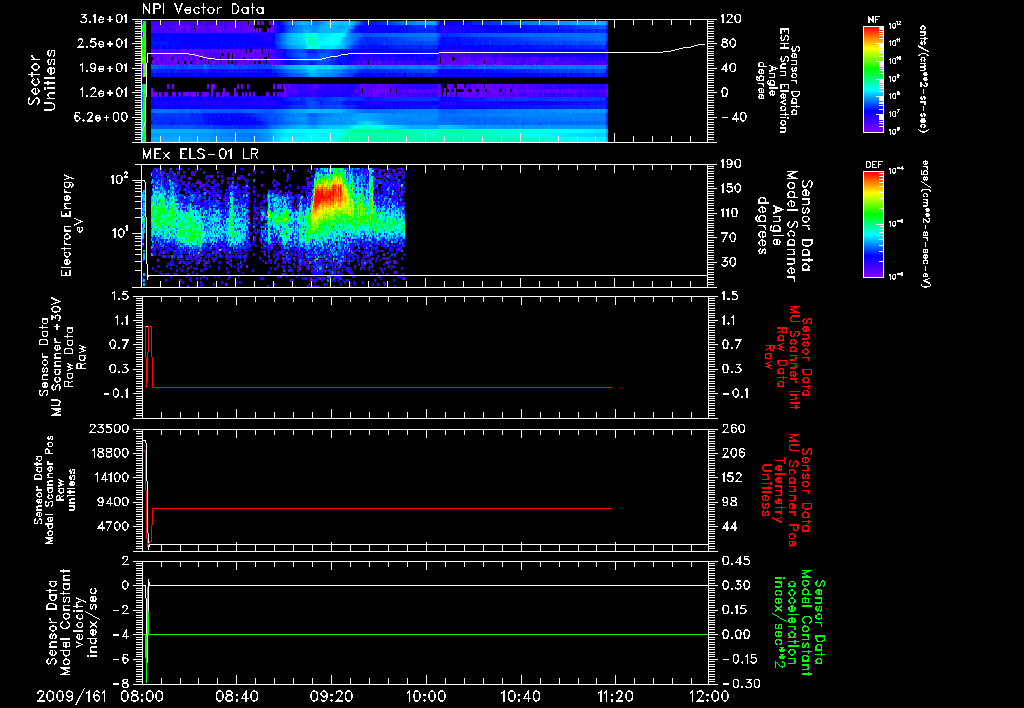The image size is (1024, 708).
Task: Click the cnts/(cm**2-sr-sec) units label
Action: 923,78
